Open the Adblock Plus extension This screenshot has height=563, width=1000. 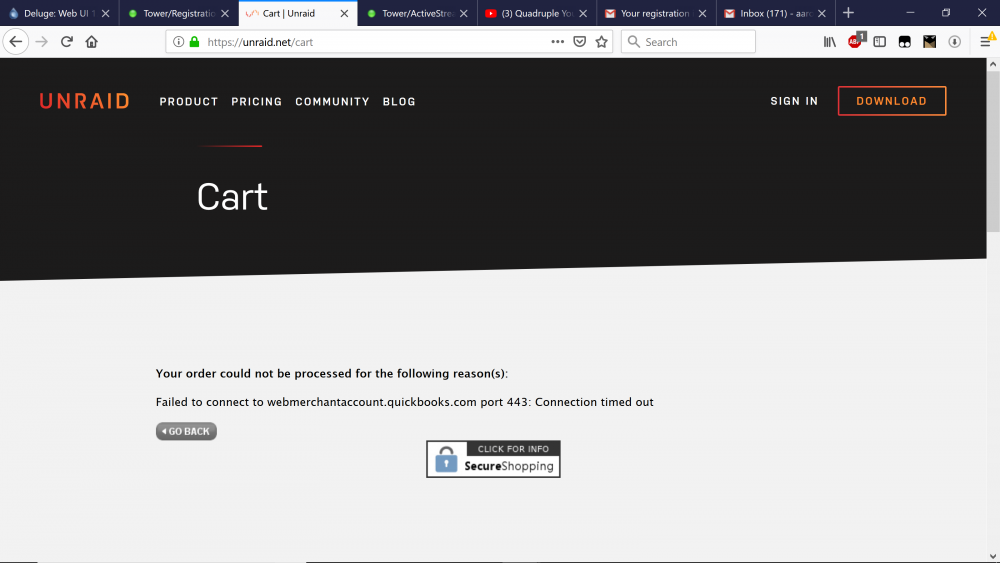click(x=855, y=41)
